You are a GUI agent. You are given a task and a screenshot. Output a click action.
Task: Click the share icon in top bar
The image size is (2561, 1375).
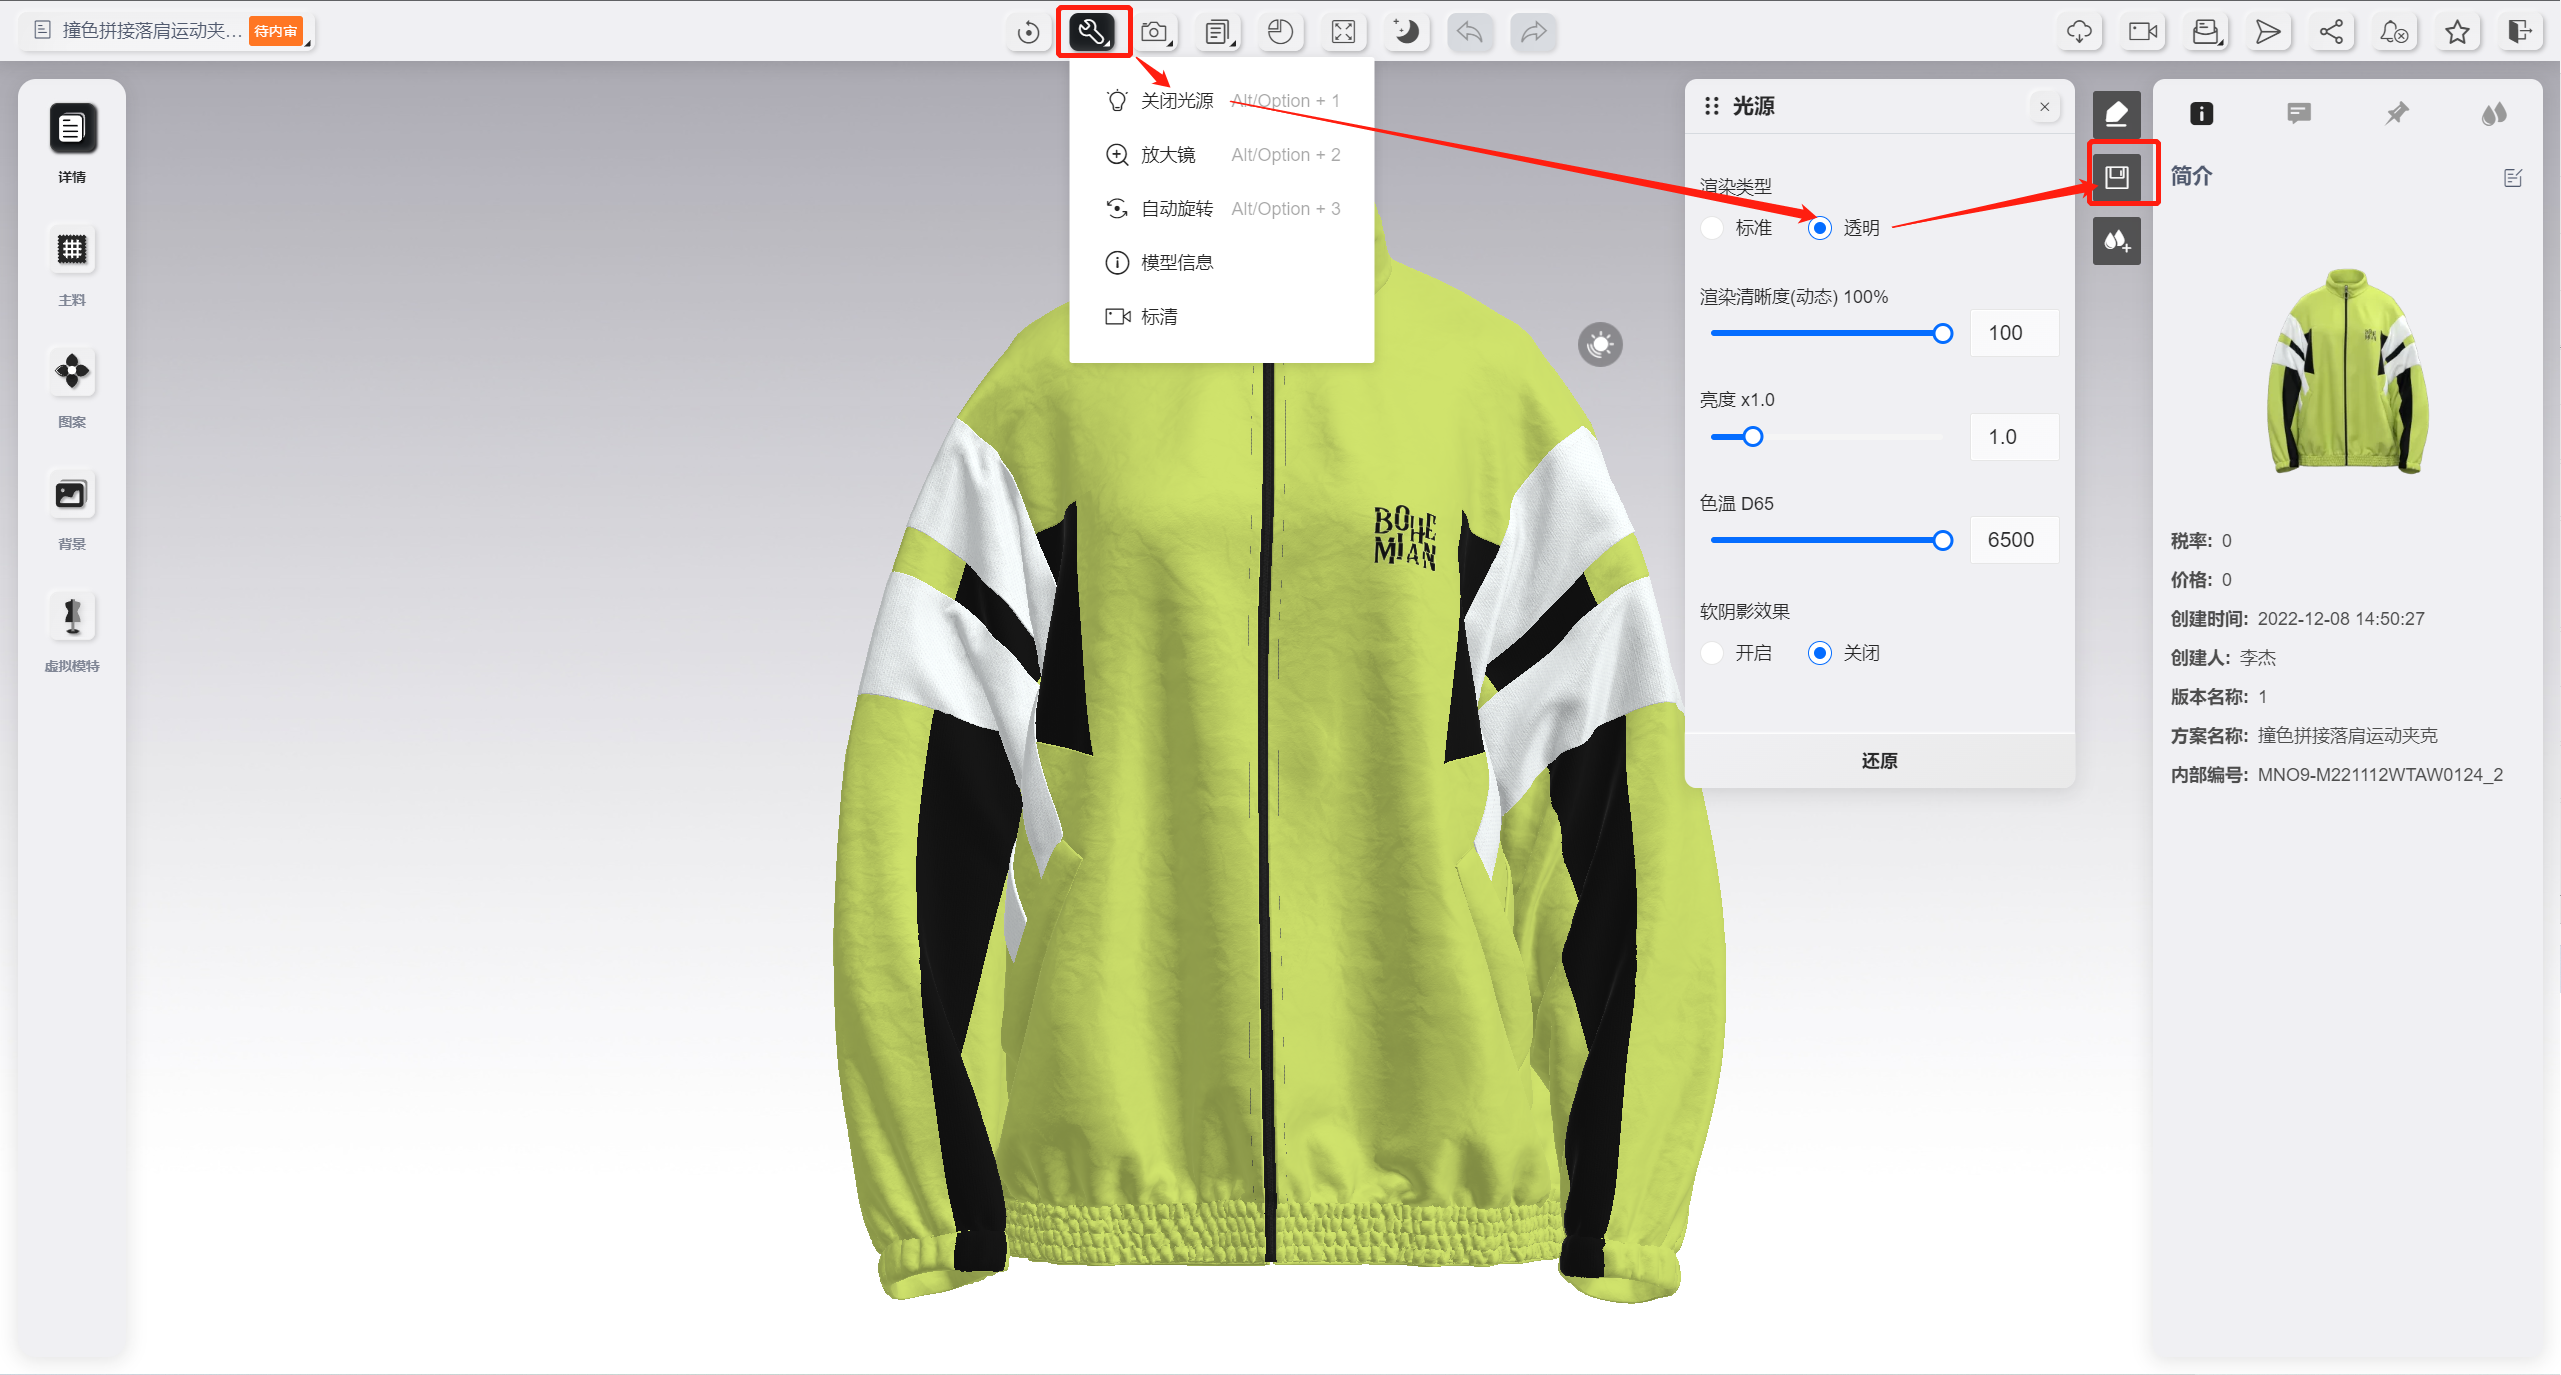coord(2331,32)
